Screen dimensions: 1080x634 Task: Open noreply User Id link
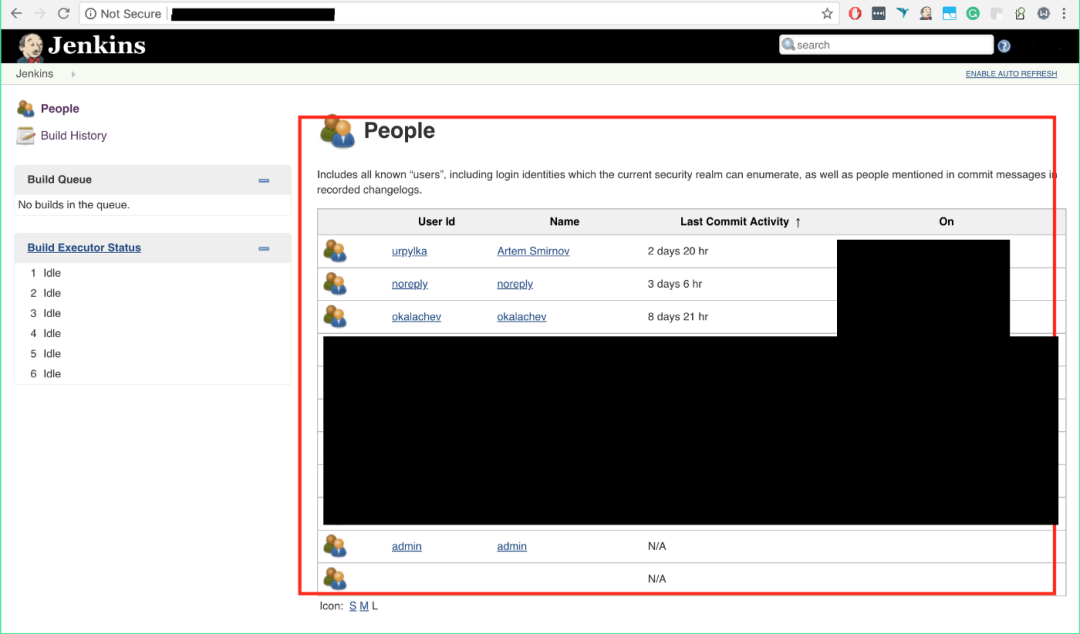click(x=410, y=284)
